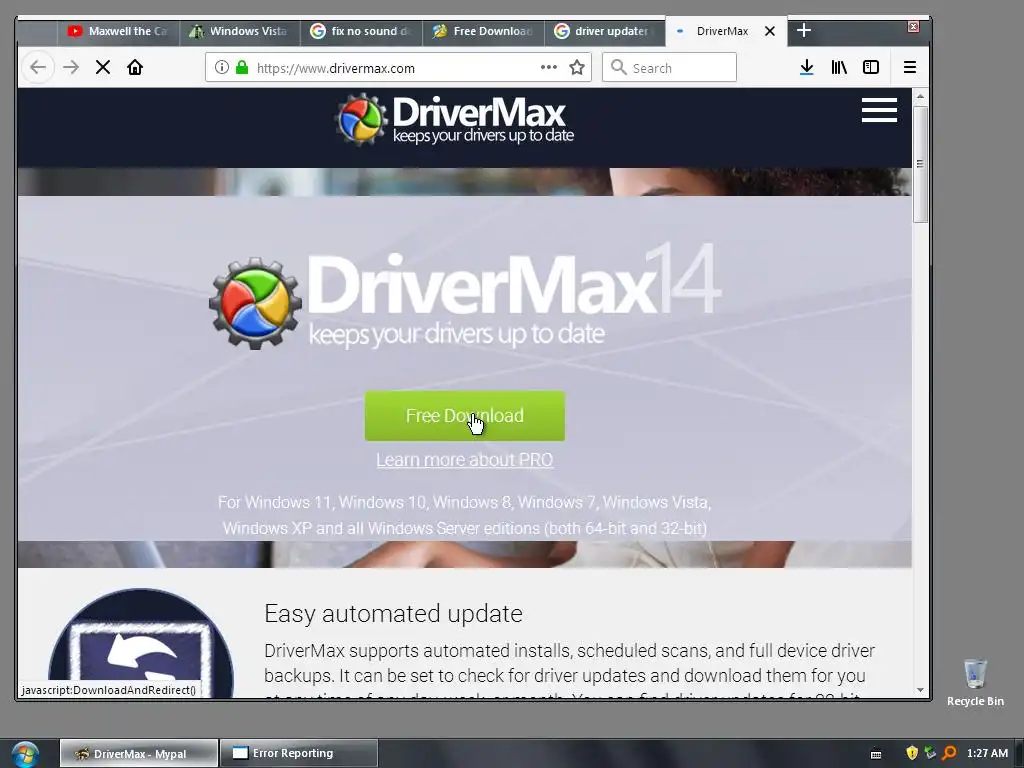
Task: Open the browser home page icon
Action: click(135, 67)
